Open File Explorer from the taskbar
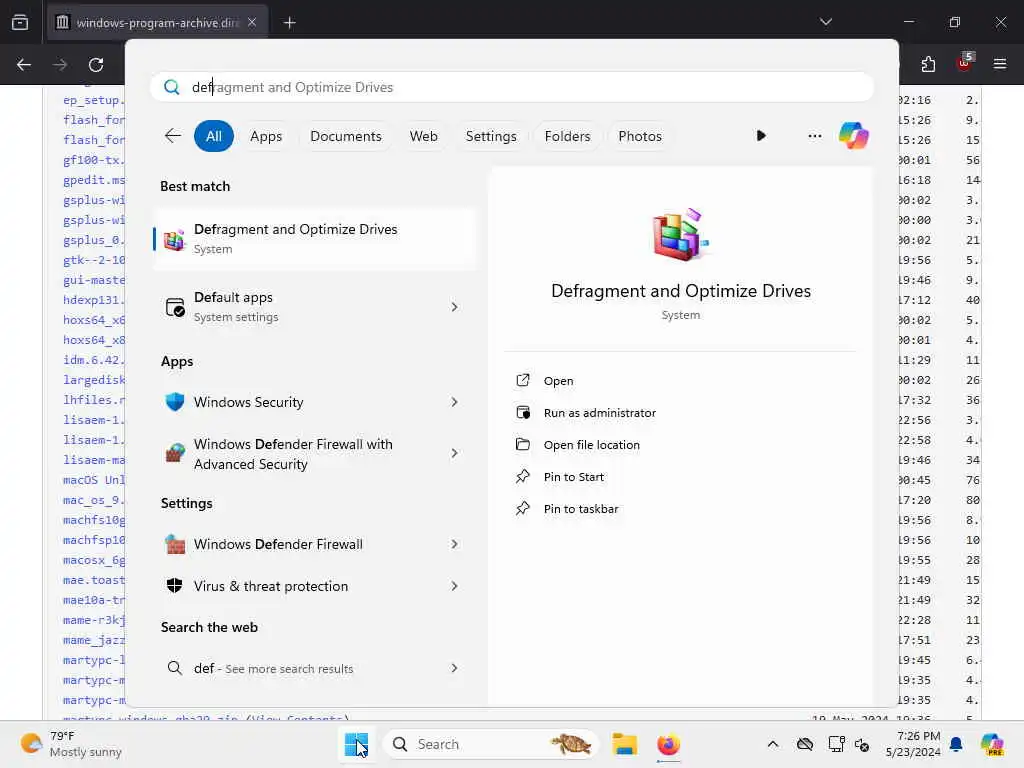The image size is (1024, 768). coord(624,744)
